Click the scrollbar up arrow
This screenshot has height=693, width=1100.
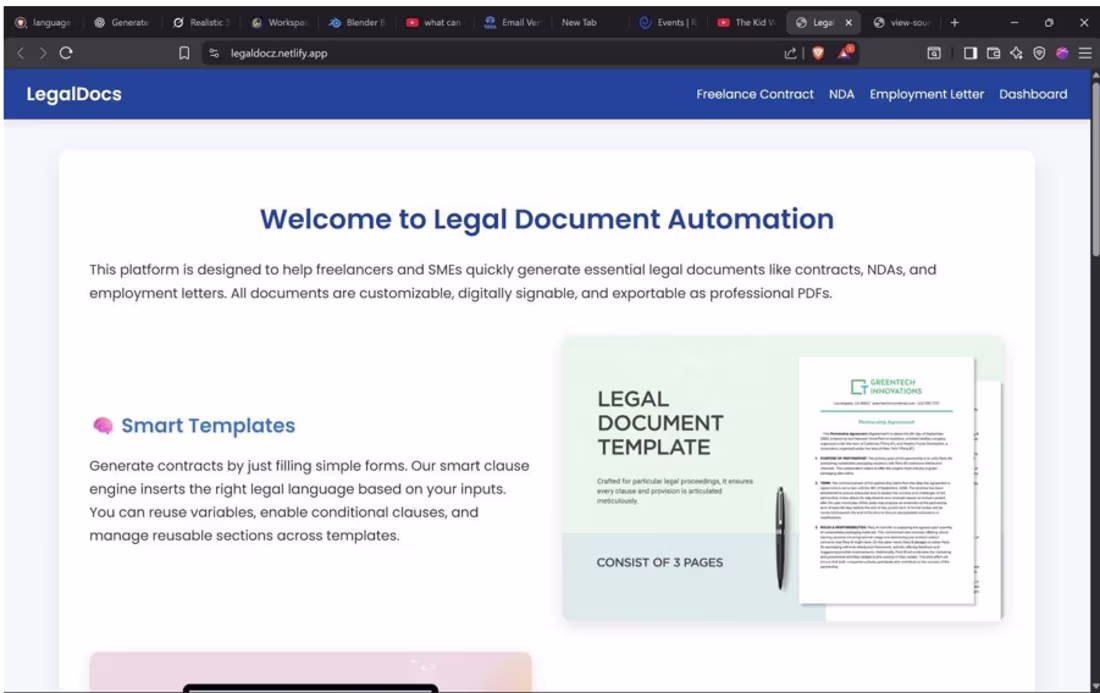1095,74
